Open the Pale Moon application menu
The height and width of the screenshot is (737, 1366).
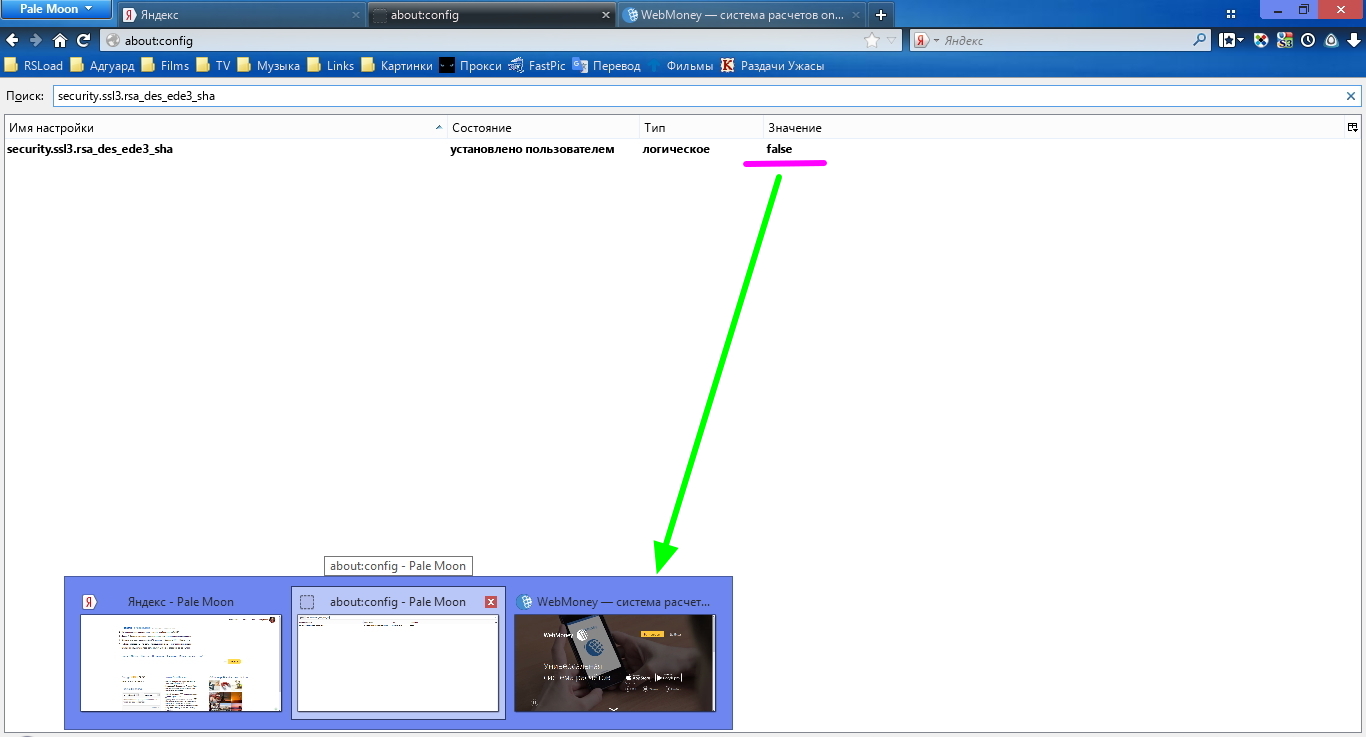[x=56, y=9]
